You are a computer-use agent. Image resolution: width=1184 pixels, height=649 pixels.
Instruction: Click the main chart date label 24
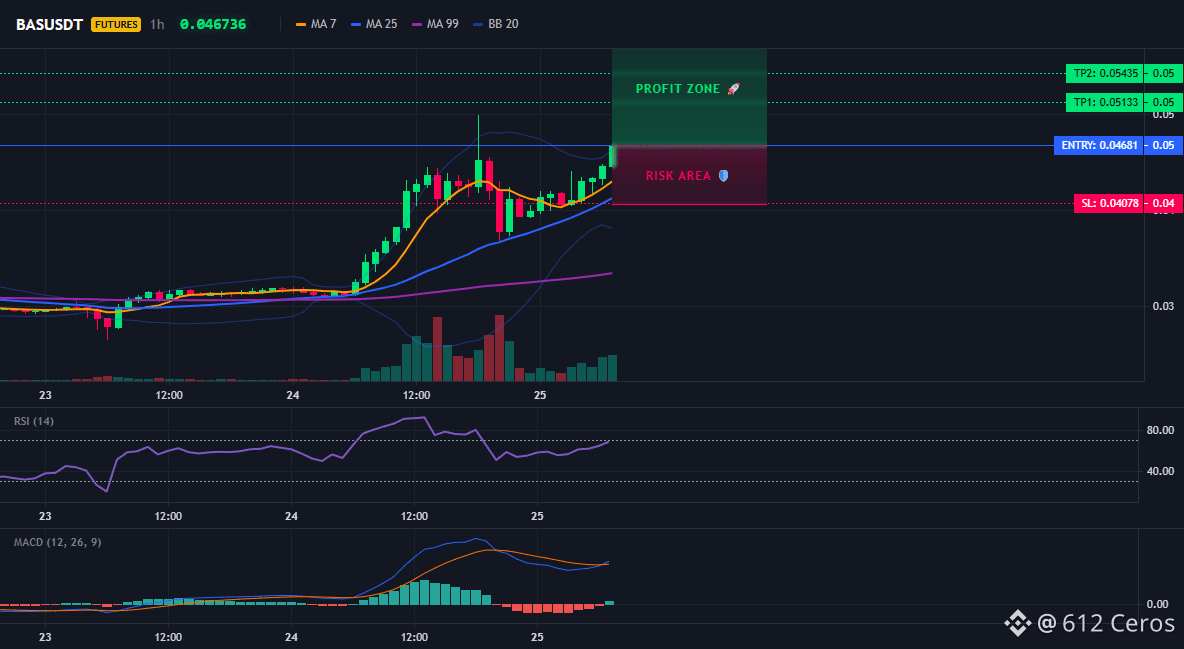click(293, 395)
